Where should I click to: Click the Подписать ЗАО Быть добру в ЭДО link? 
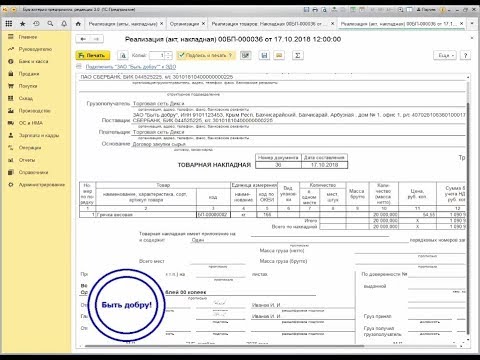tap(131, 67)
